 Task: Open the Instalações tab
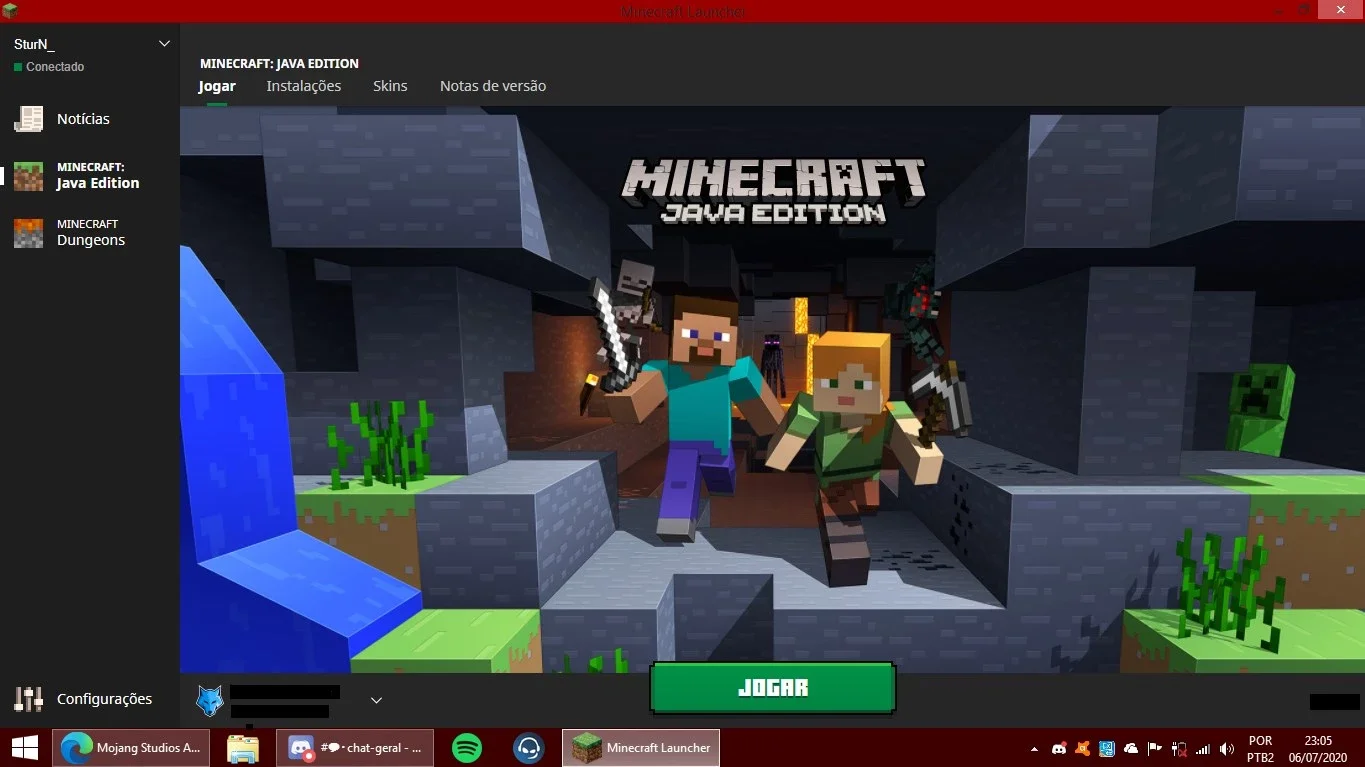pos(304,86)
